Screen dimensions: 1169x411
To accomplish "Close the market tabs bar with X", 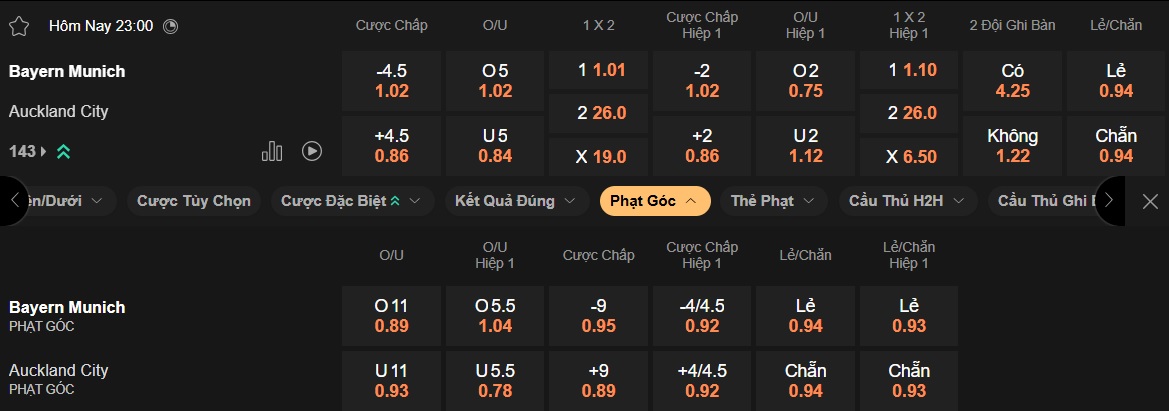I will point(1150,201).
